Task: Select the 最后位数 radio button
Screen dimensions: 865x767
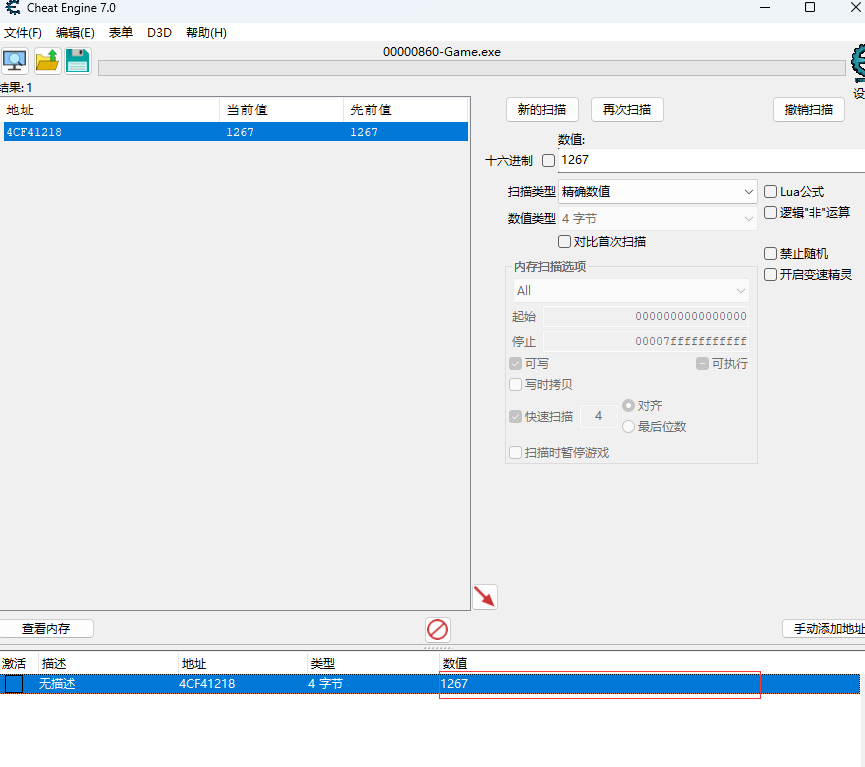Action: [x=628, y=427]
